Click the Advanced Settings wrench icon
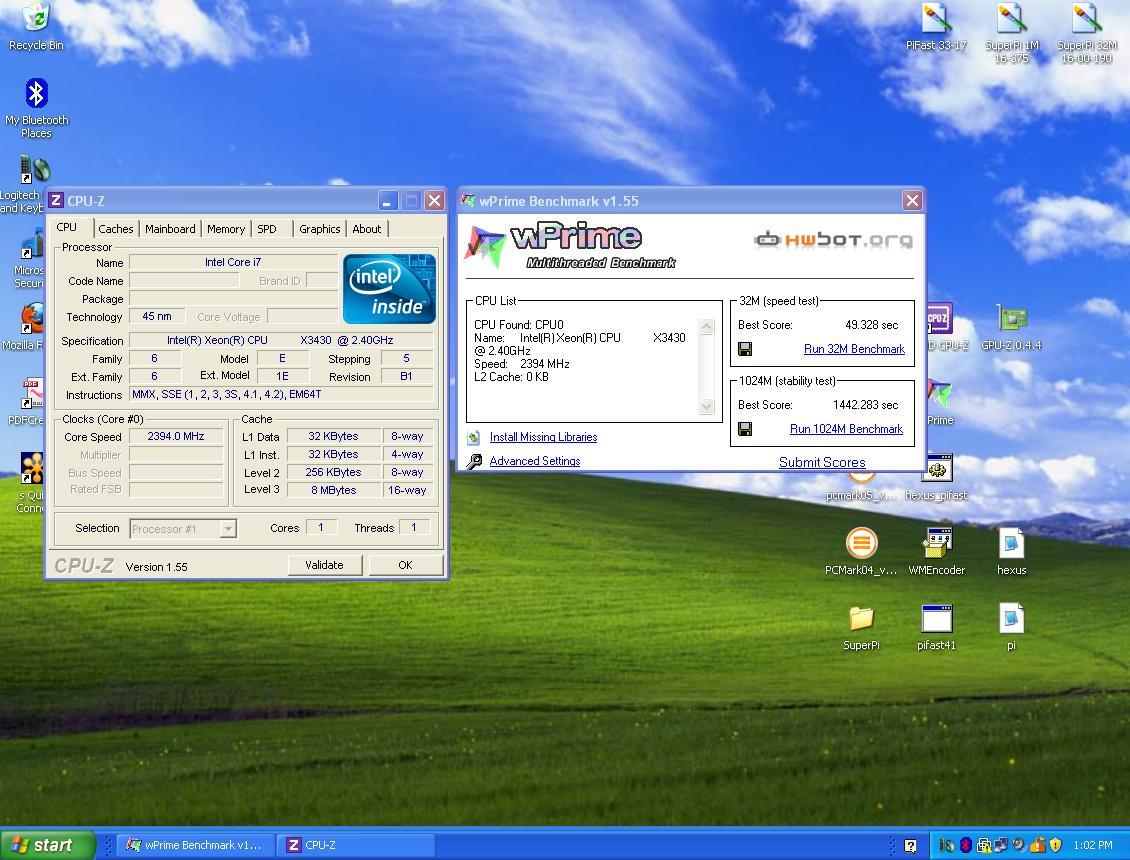The image size is (1130, 860). [473, 461]
